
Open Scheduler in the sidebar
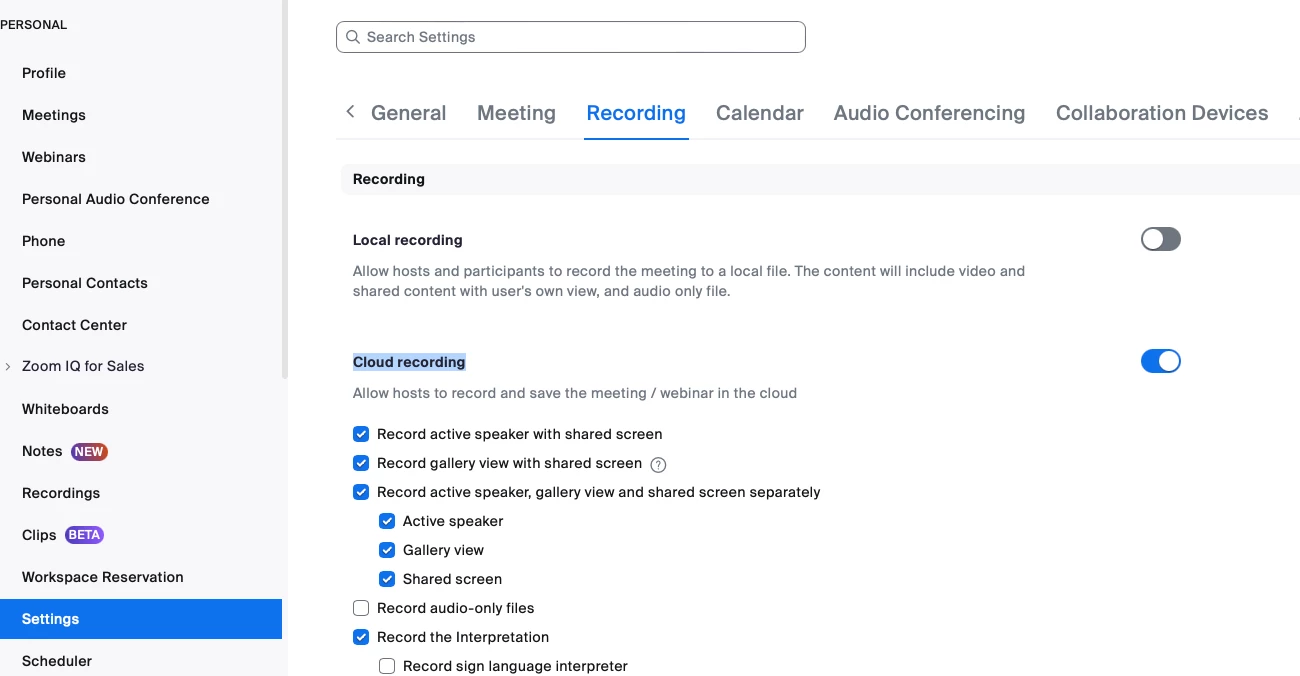(x=57, y=661)
